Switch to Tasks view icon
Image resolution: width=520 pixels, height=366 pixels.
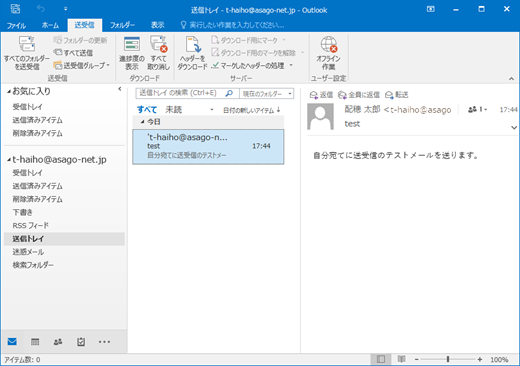tap(81, 342)
